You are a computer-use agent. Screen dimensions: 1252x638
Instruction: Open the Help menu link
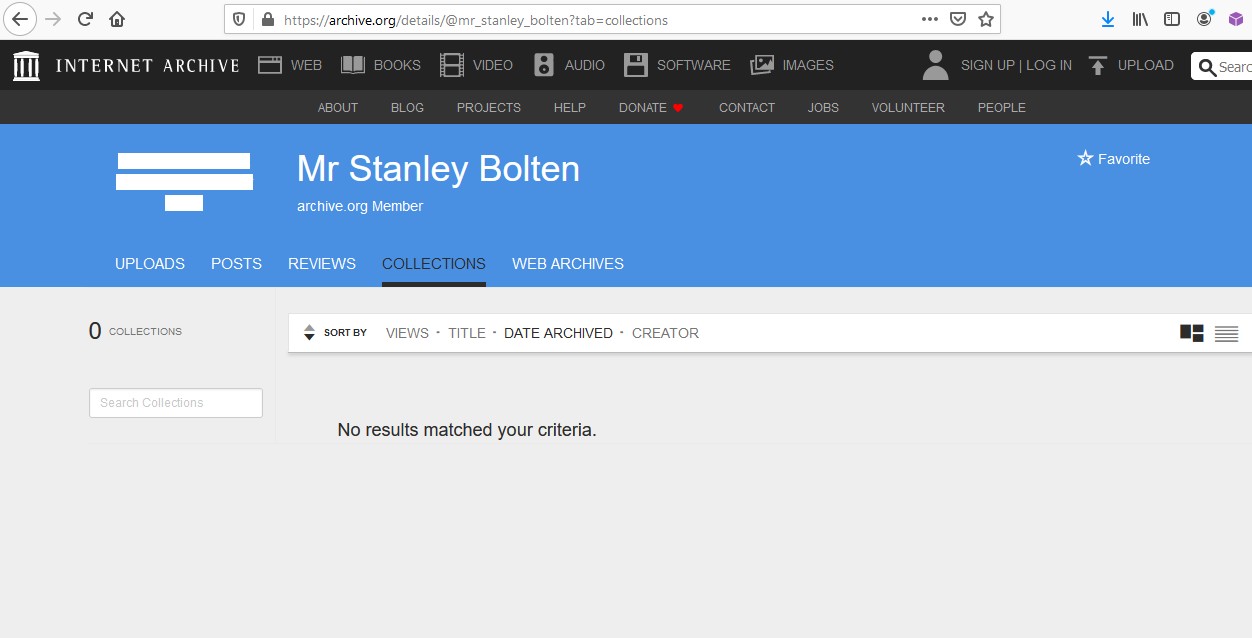(570, 107)
